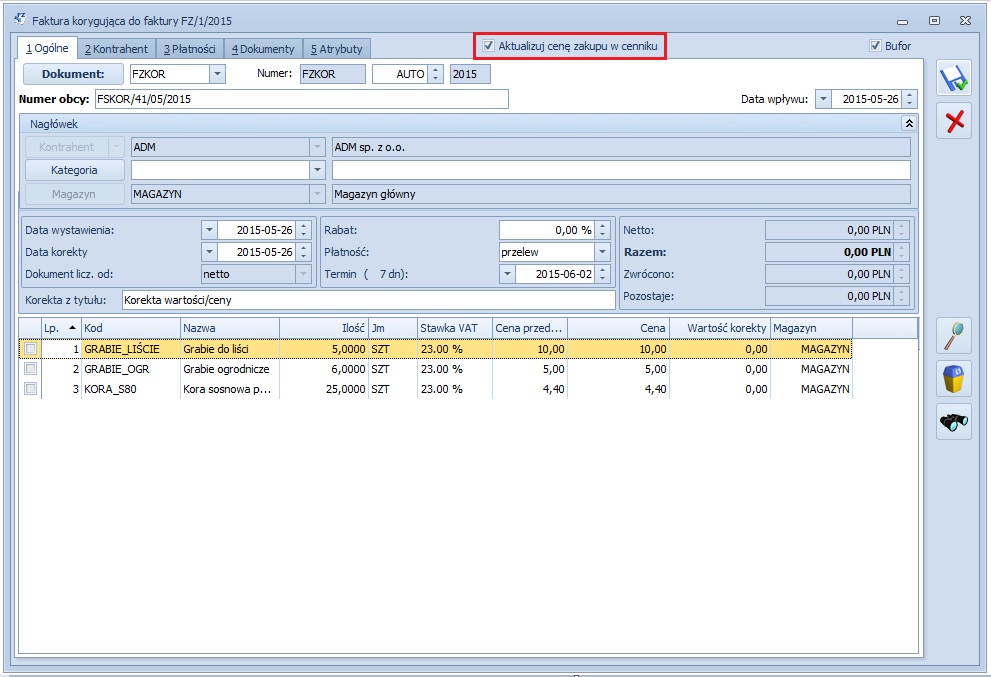Viewport: 991px width, 677px height.
Task: Save the correction invoice with the disk icon
Action: (953, 79)
